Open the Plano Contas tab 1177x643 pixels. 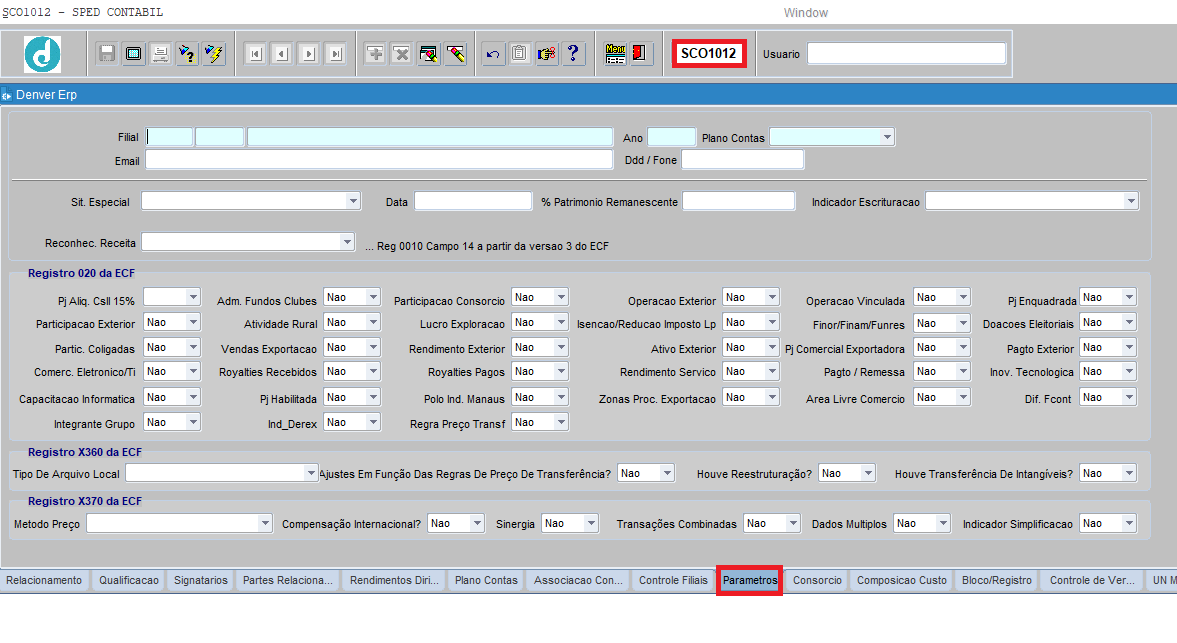[486, 580]
